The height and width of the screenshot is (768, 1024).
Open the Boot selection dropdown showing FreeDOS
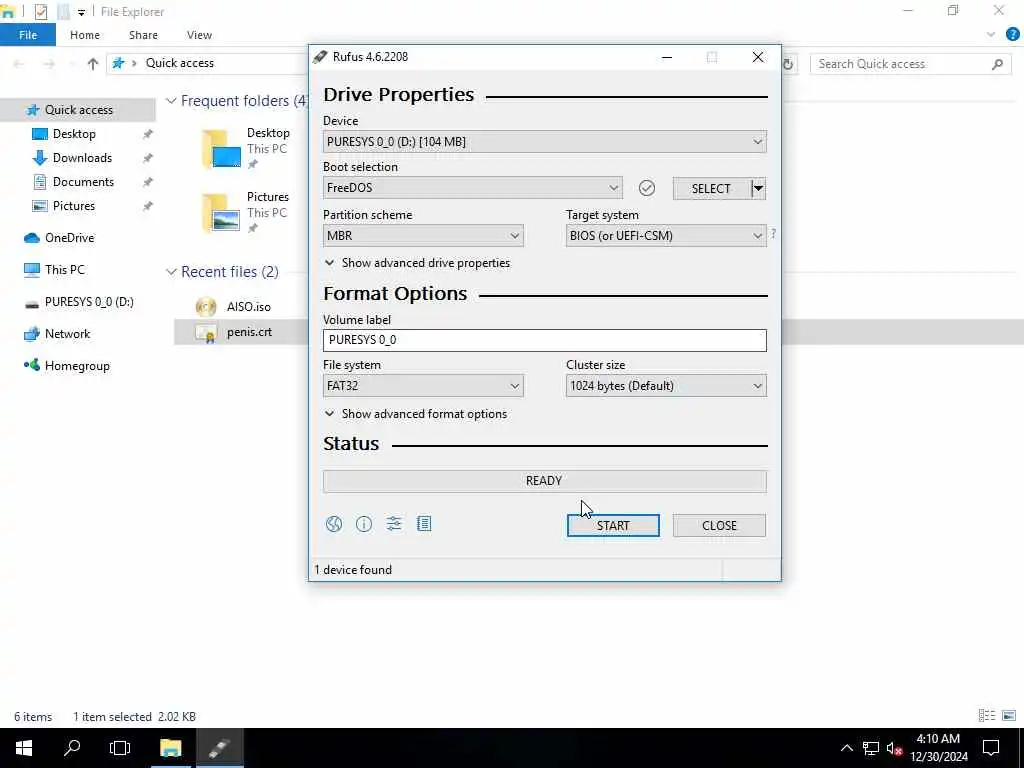[x=473, y=188]
